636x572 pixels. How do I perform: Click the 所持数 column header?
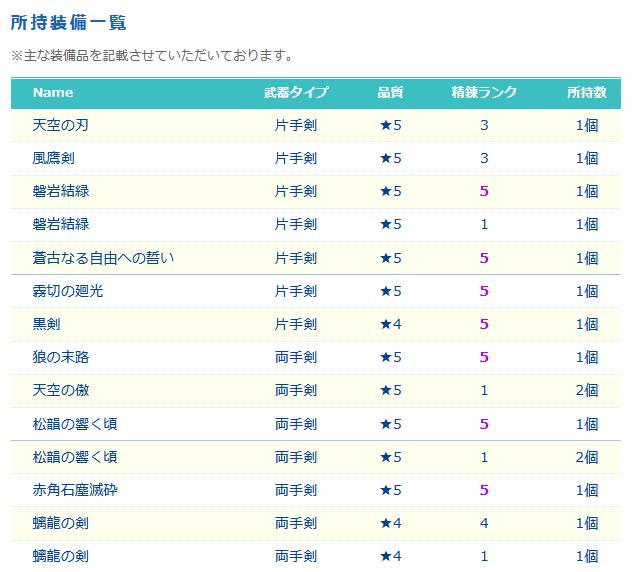click(587, 92)
